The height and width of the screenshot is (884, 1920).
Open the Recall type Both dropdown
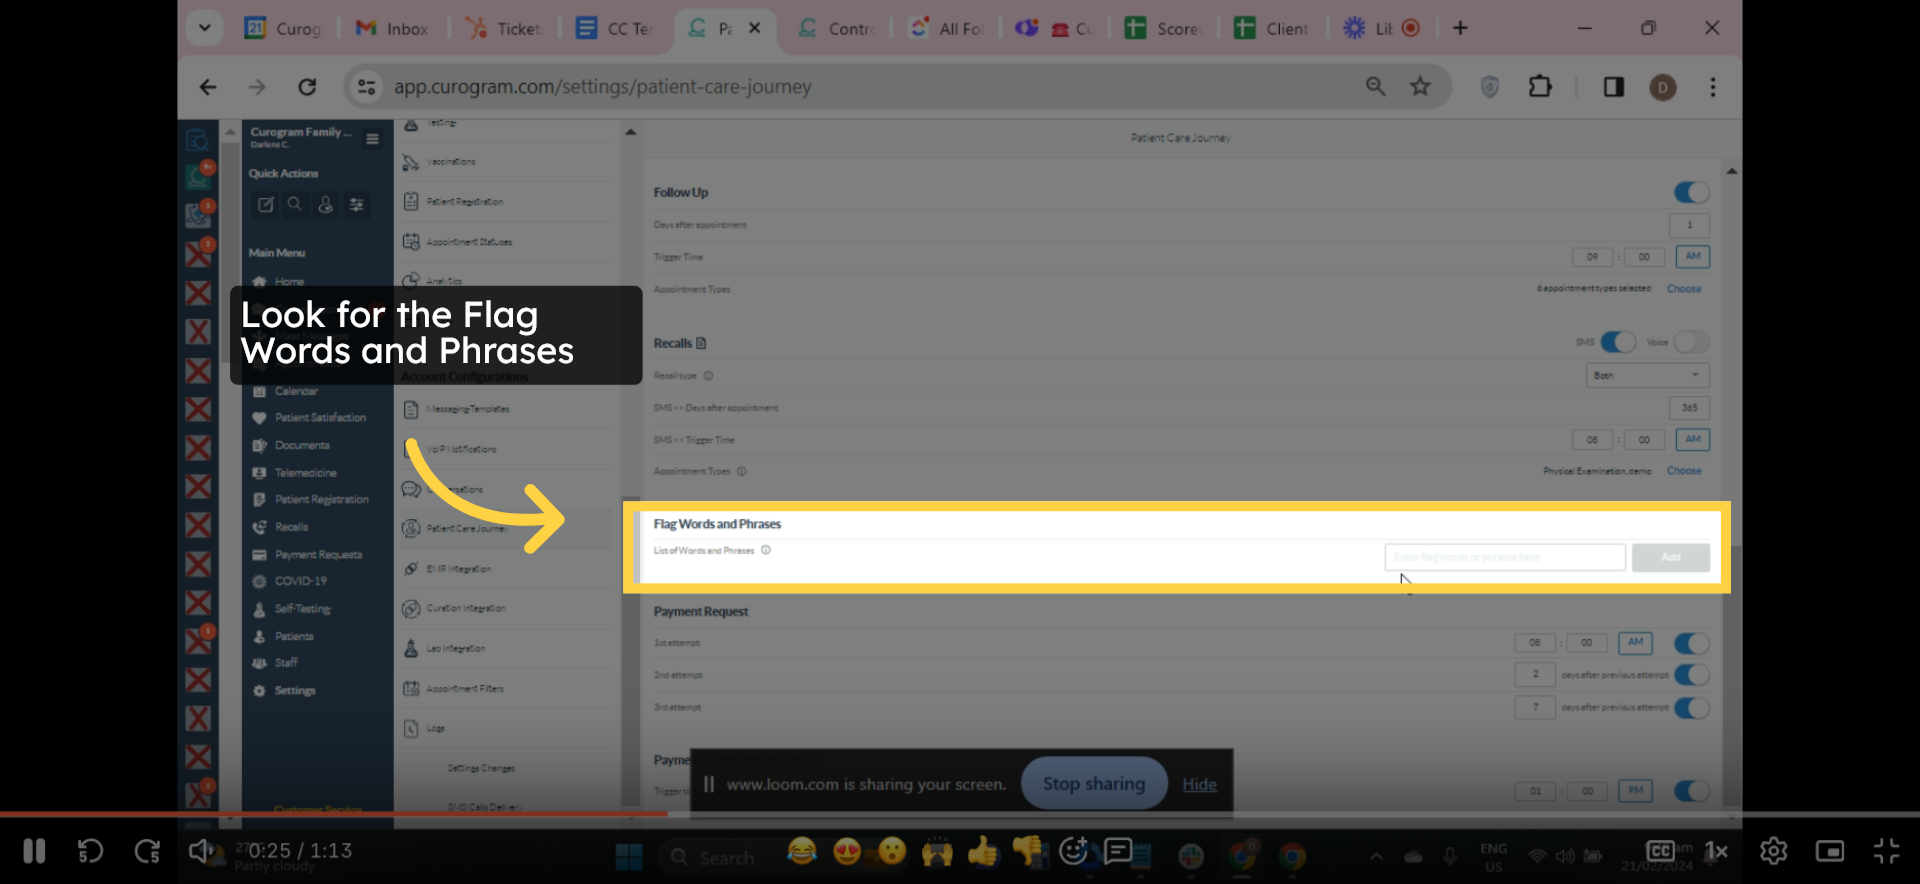(1647, 375)
